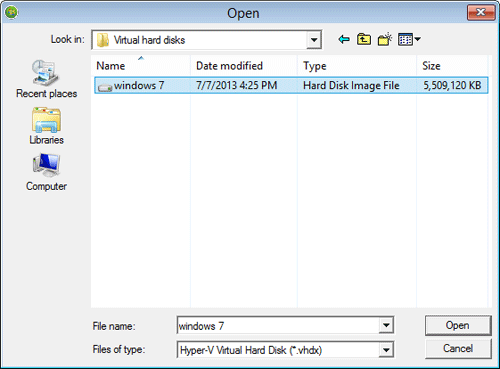
Task: Click into the File name text field
Action: coord(278,325)
